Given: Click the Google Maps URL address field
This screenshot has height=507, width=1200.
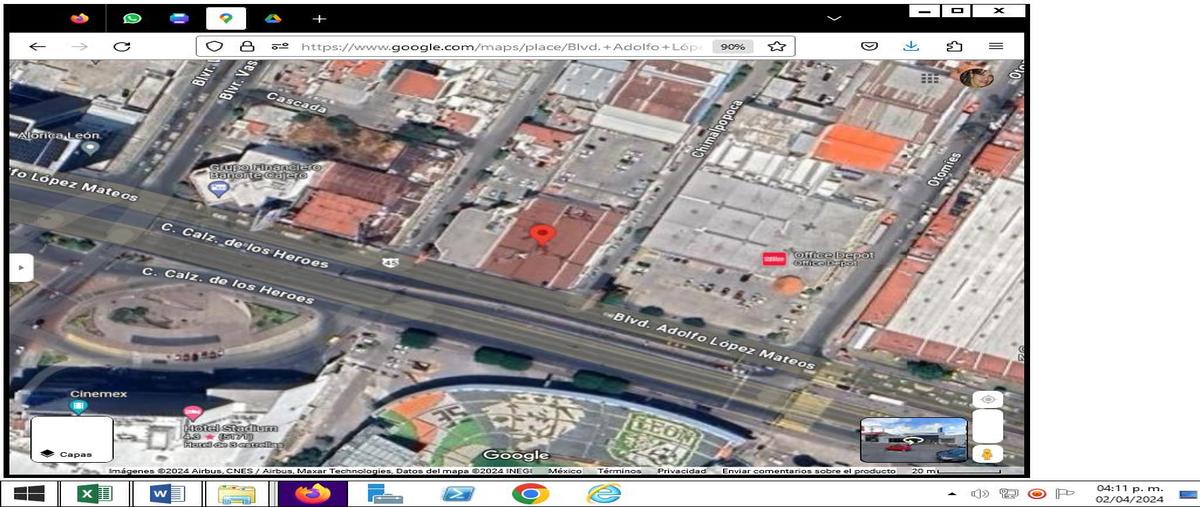Looking at the screenshot, I should point(500,46).
